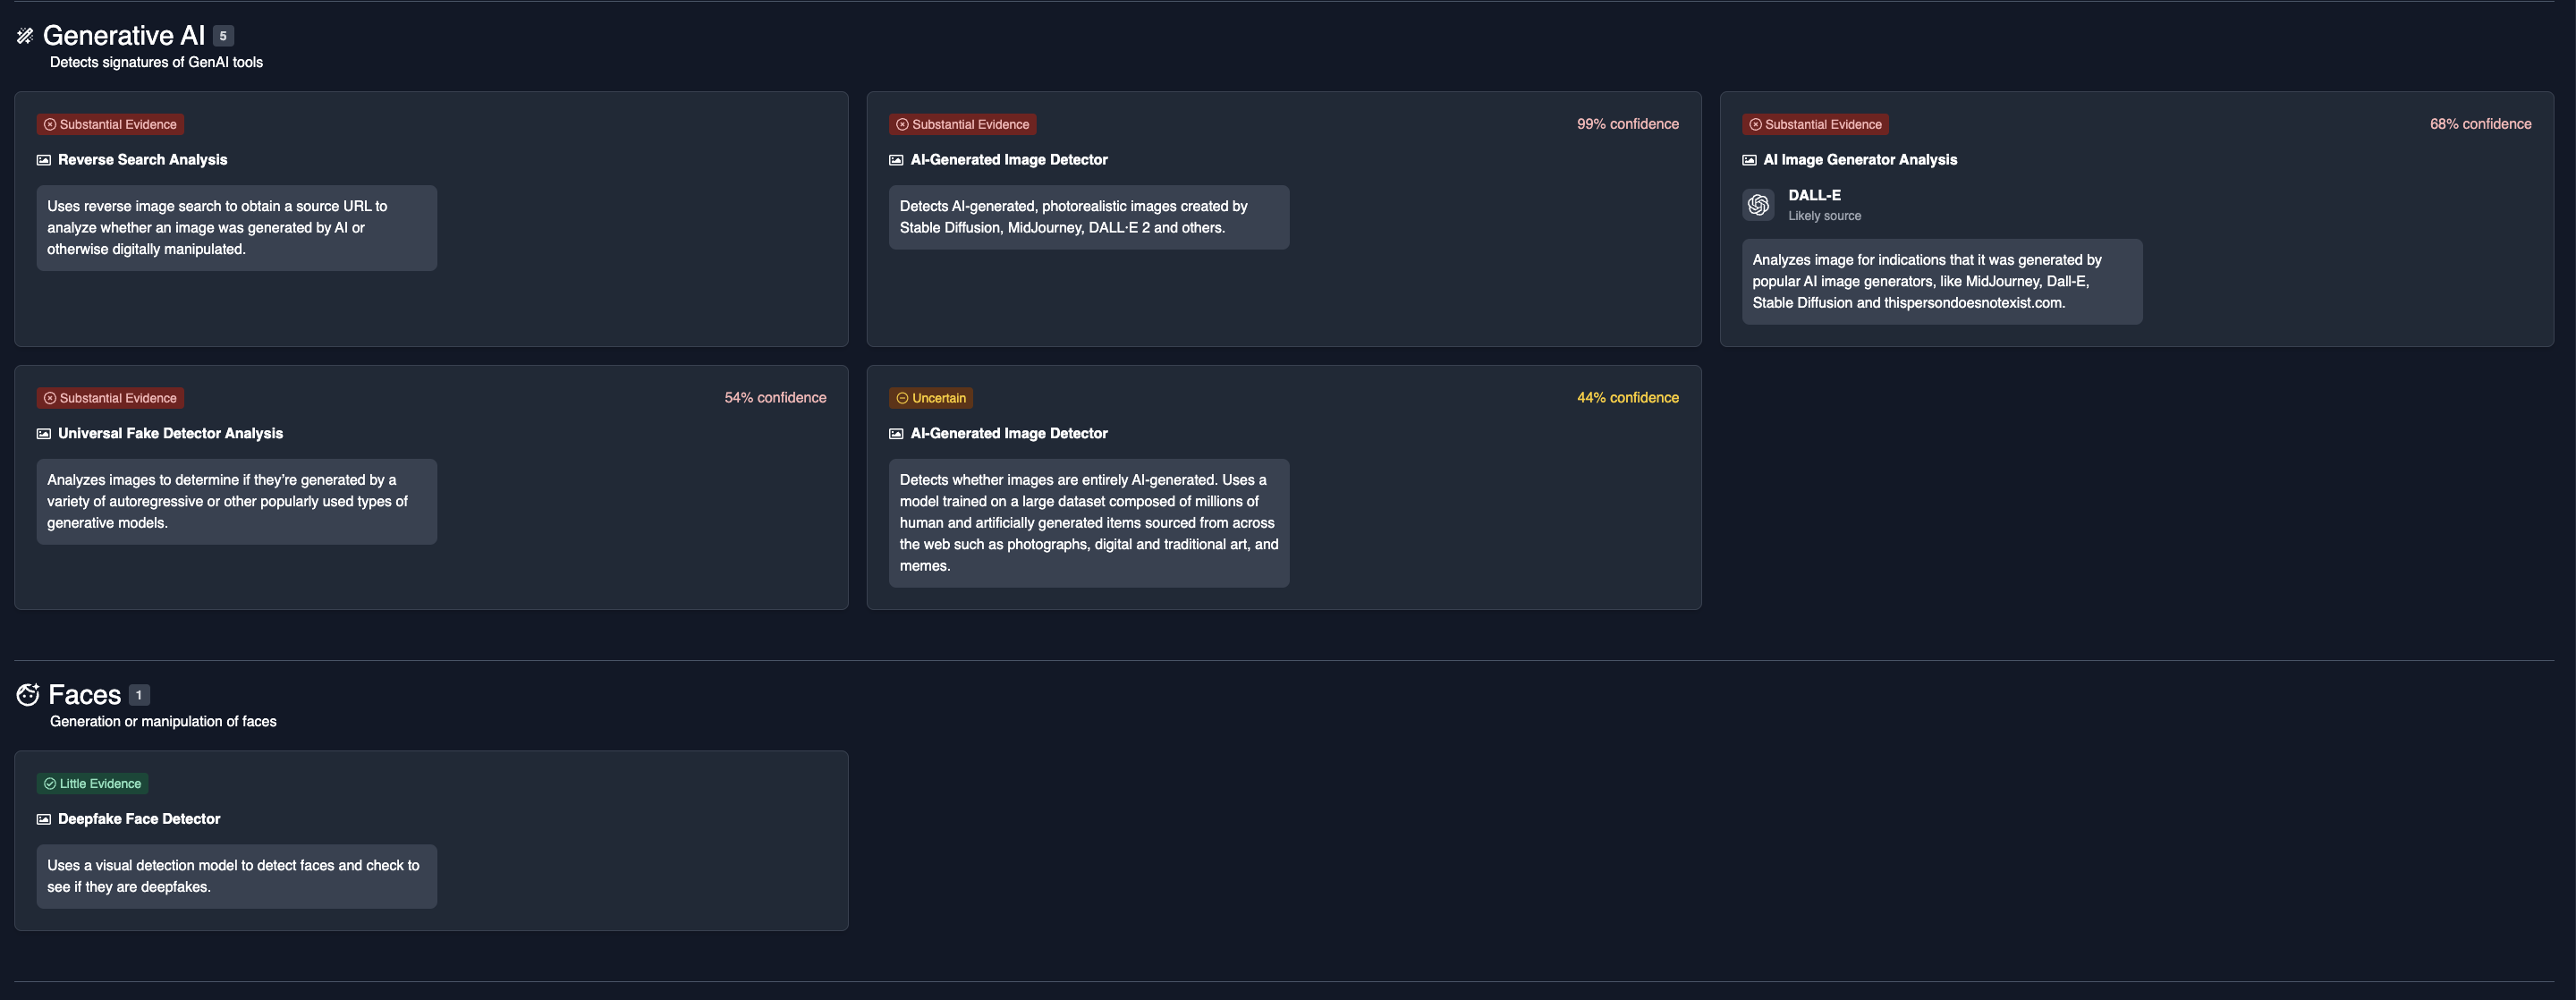Click image icon beside 44% confidence AI-Generated Image Detector

point(896,434)
